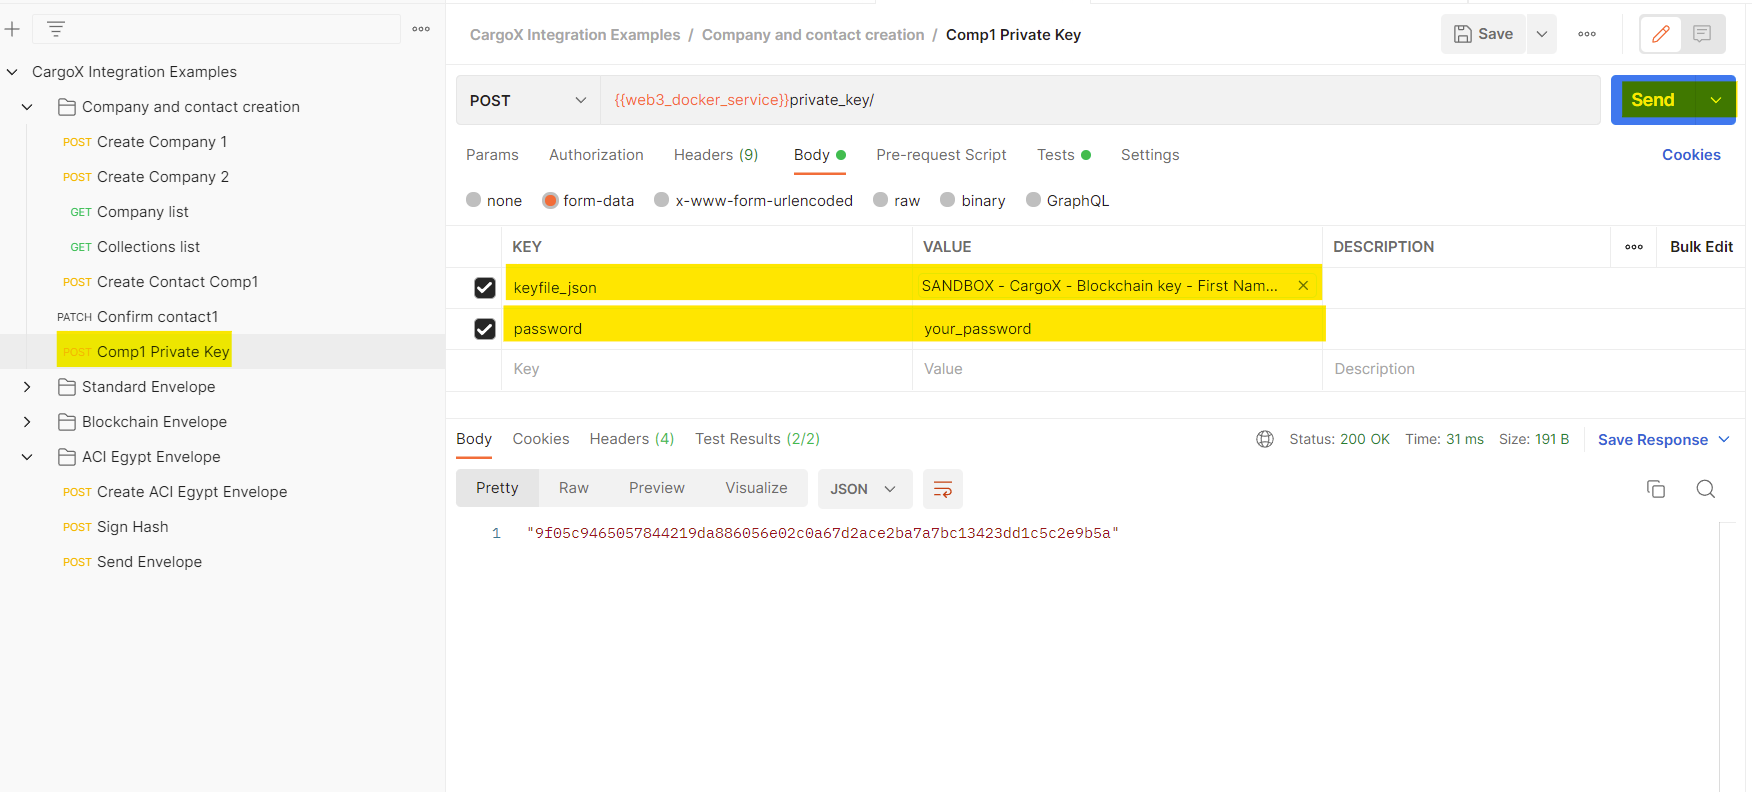This screenshot has width=1752, height=792.
Task: Open the Params tab
Action: pos(492,155)
